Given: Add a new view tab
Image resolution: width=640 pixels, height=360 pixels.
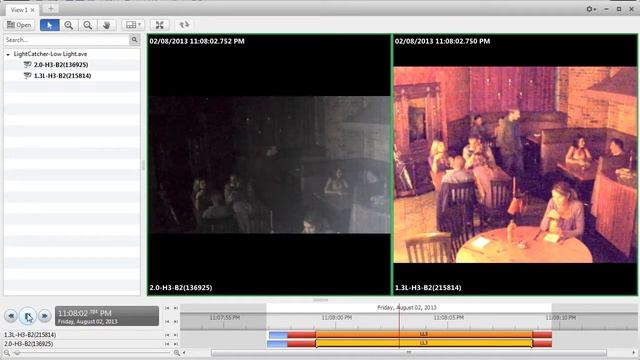Looking at the screenshot, I should tap(51, 9).
